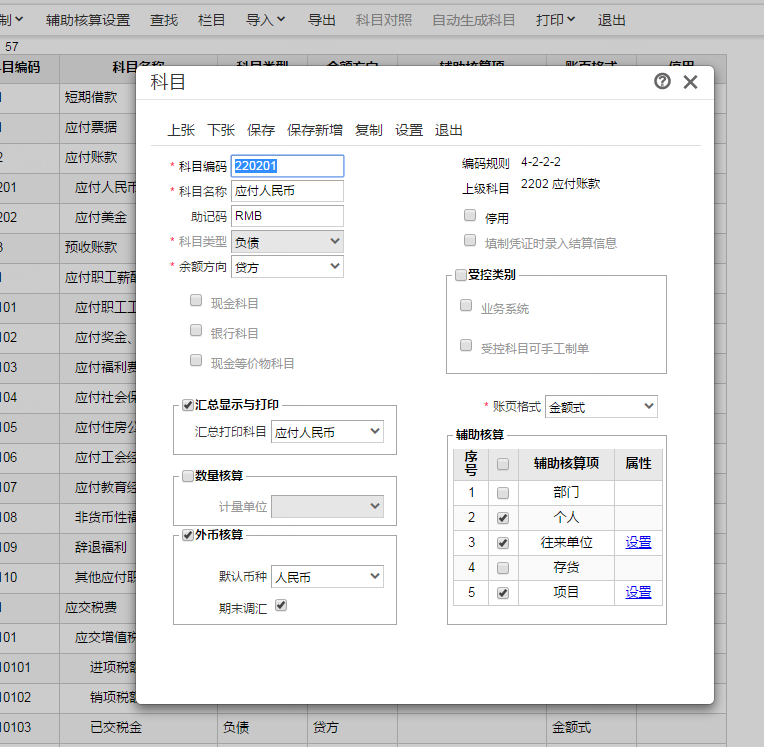Image resolution: width=764 pixels, height=747 pixels.
Task: Open the 科目类型 dropdown
Action: (x=287, y=242)
